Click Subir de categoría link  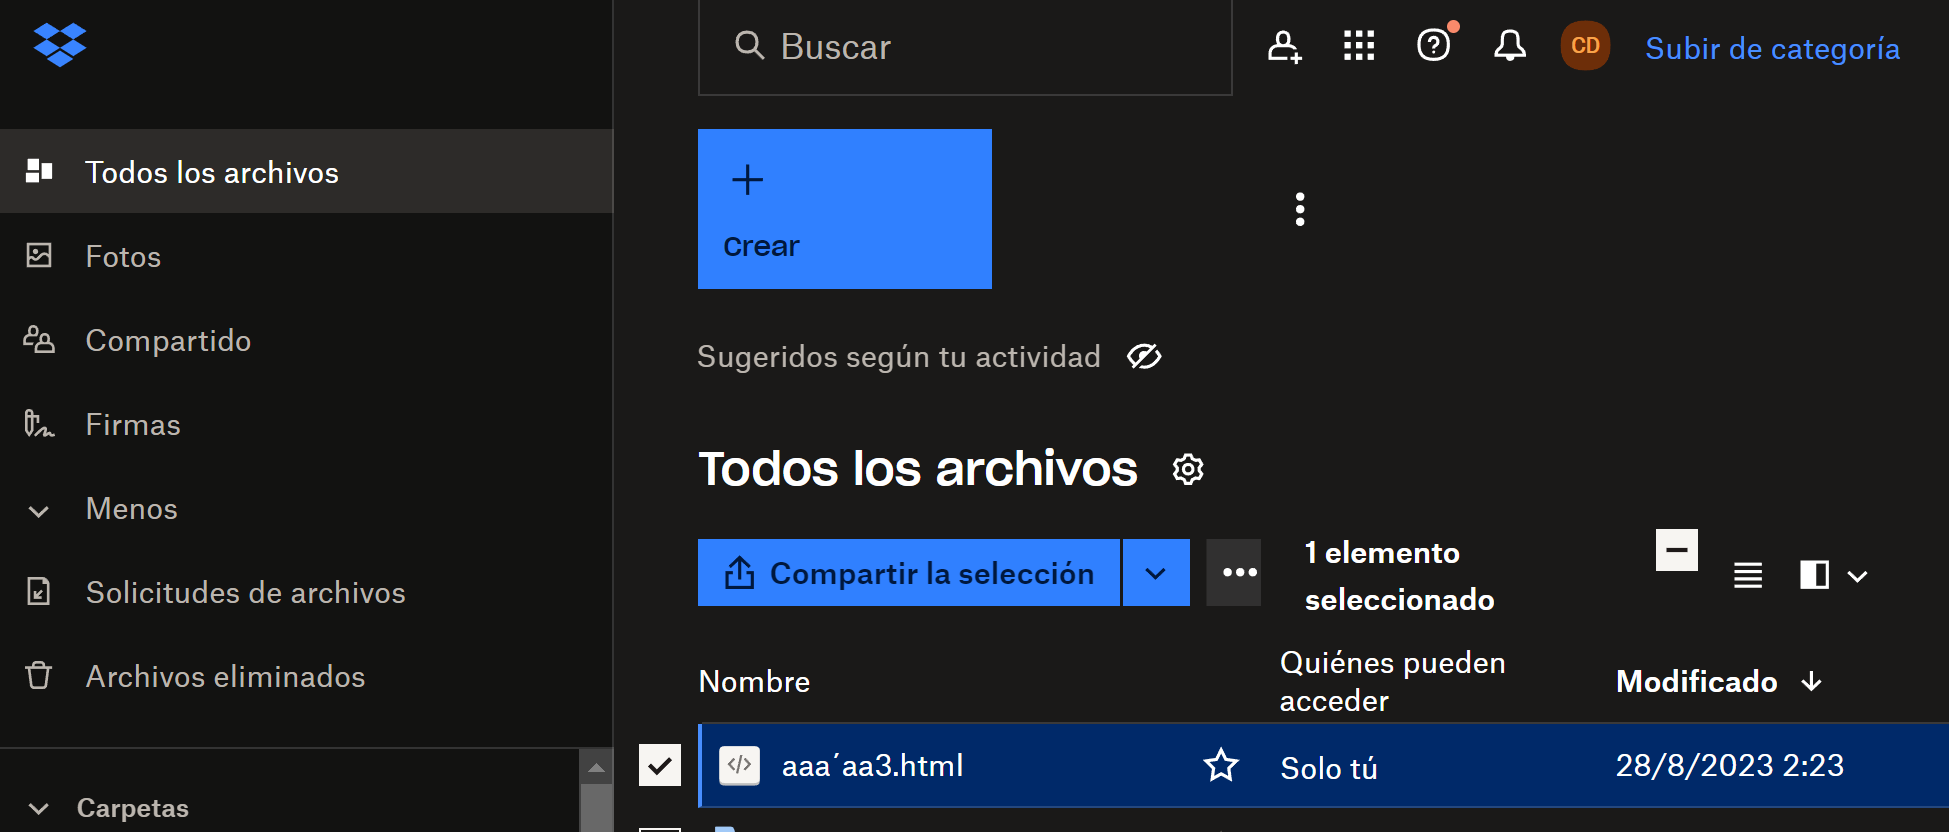pos(1772,48)
